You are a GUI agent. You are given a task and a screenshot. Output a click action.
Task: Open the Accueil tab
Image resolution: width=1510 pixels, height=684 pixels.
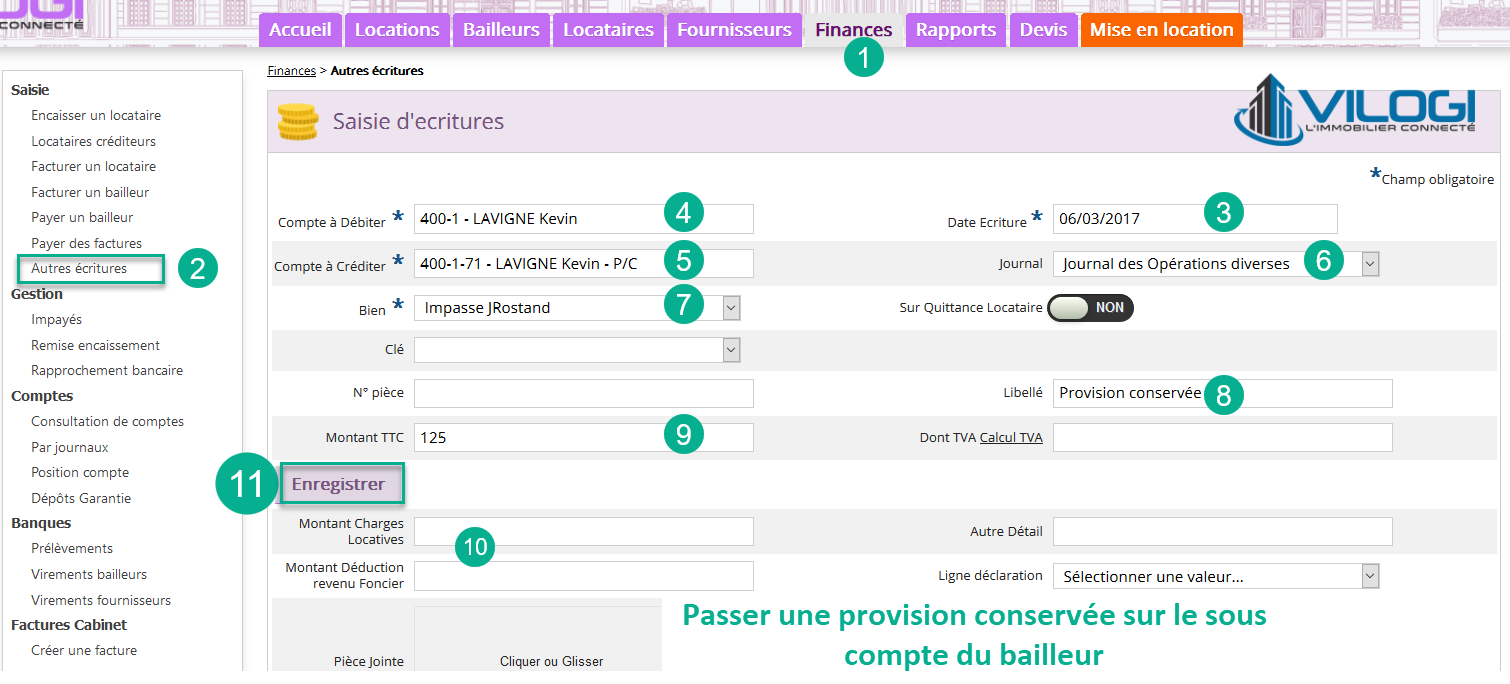pyautogui.click(x=300, y=30)
